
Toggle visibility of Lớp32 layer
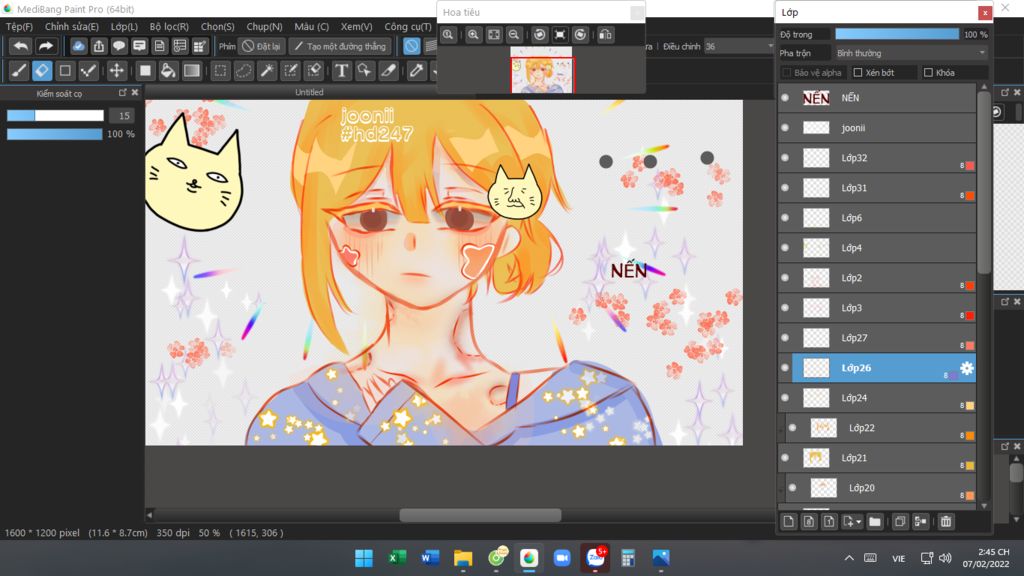pos(785,158)
